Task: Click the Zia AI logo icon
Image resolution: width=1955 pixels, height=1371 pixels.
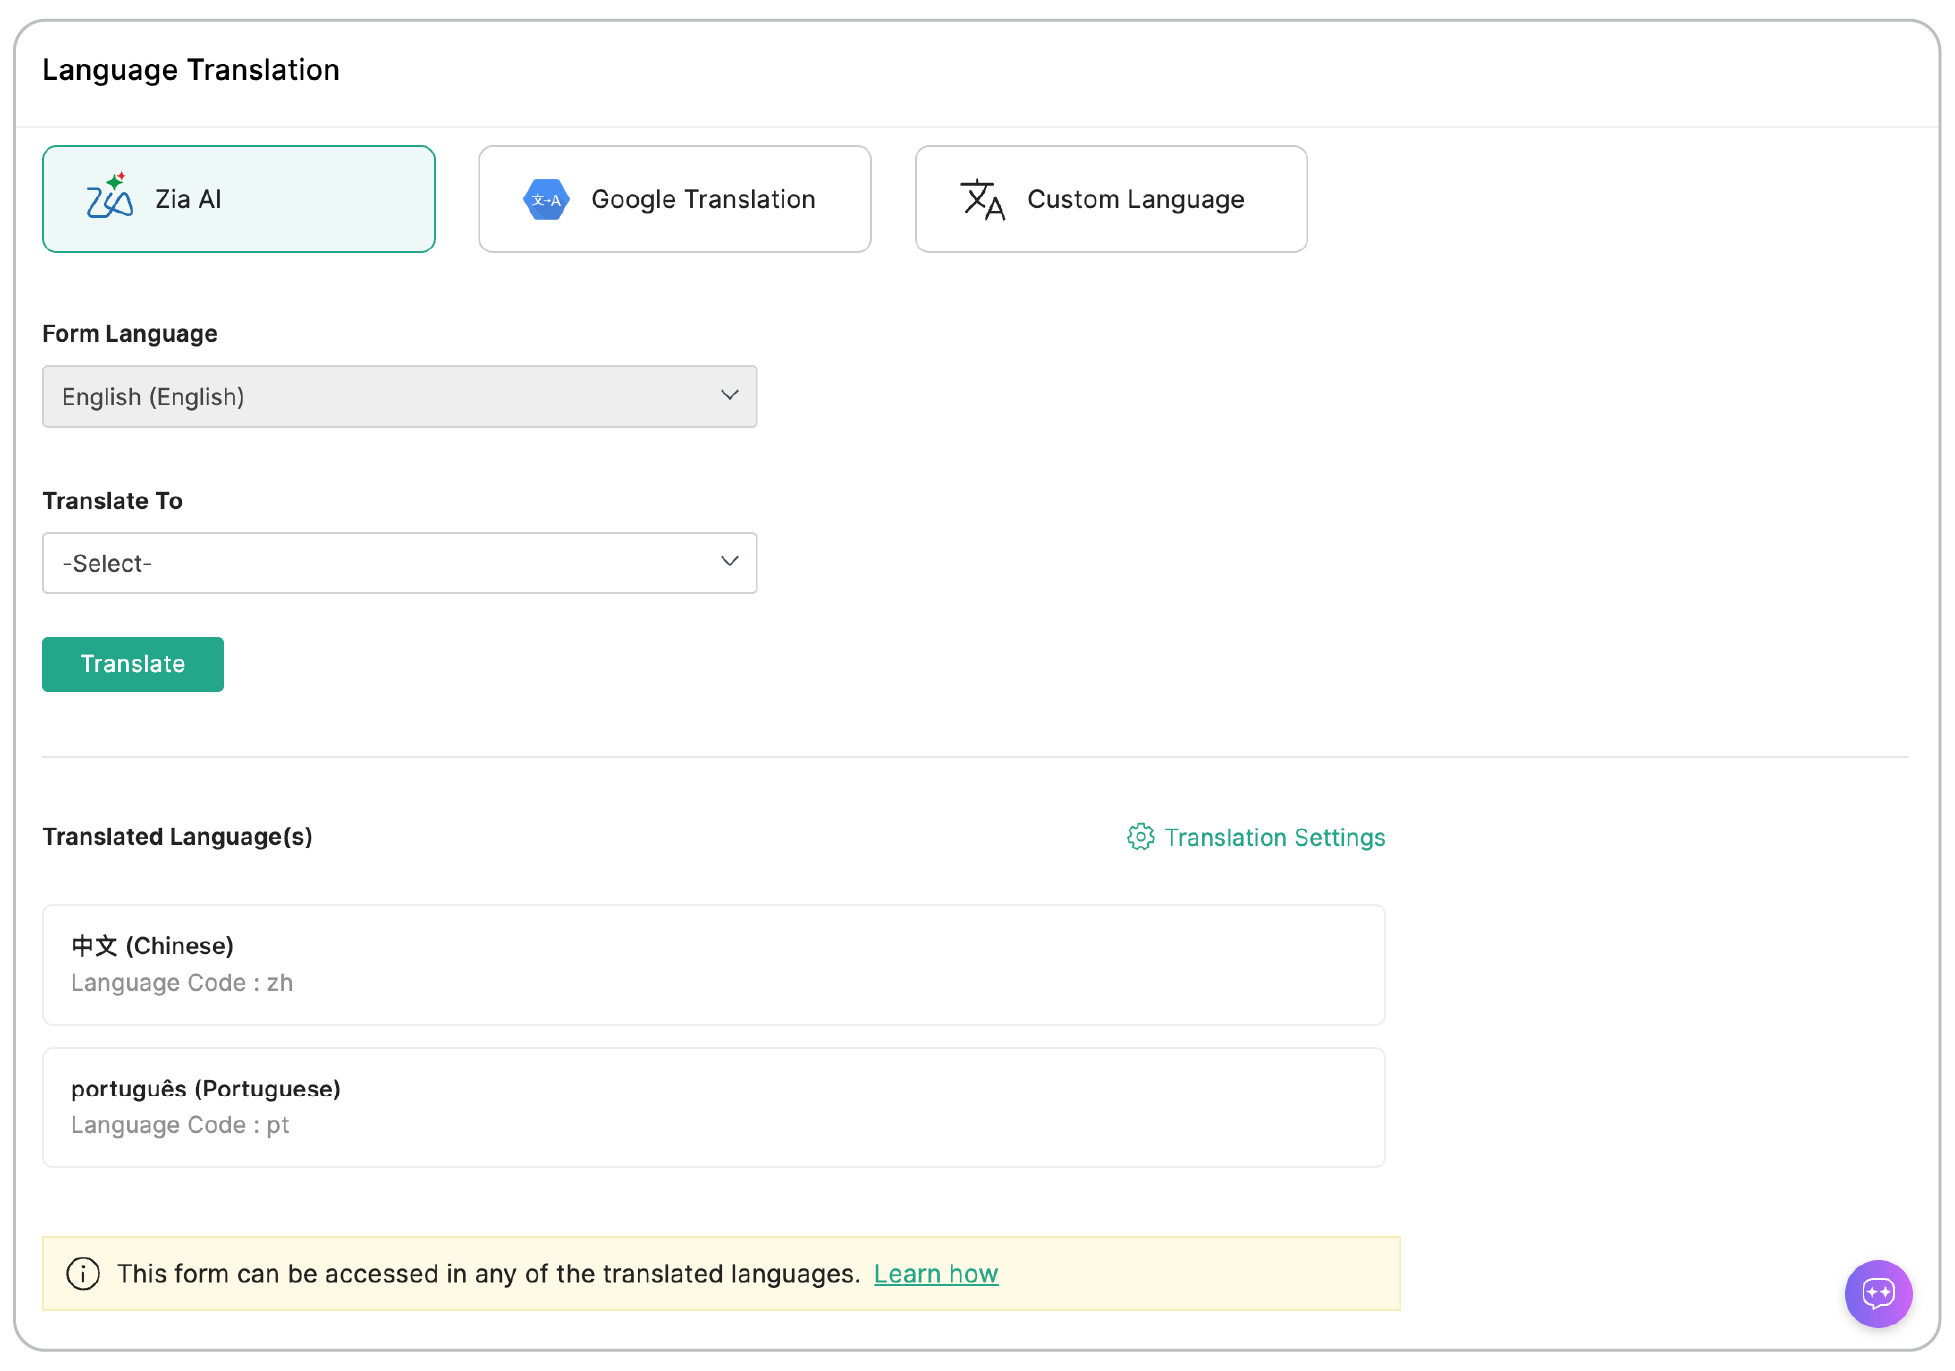Action: pos(110,196)
